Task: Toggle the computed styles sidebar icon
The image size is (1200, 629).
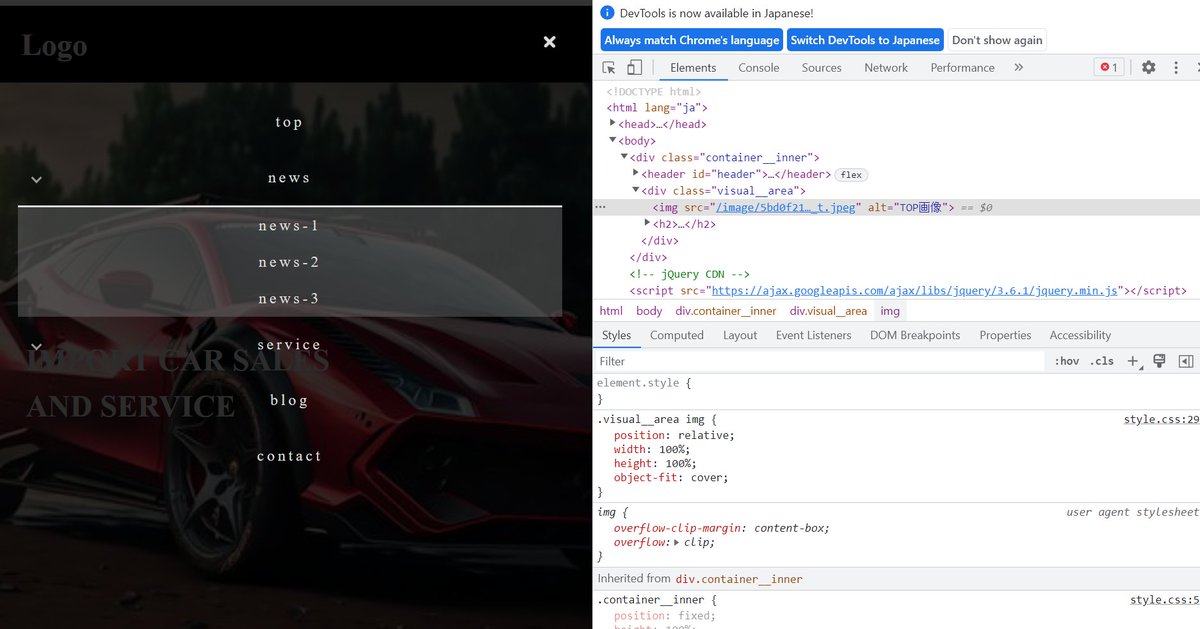Action: [x=1186, y=361]
